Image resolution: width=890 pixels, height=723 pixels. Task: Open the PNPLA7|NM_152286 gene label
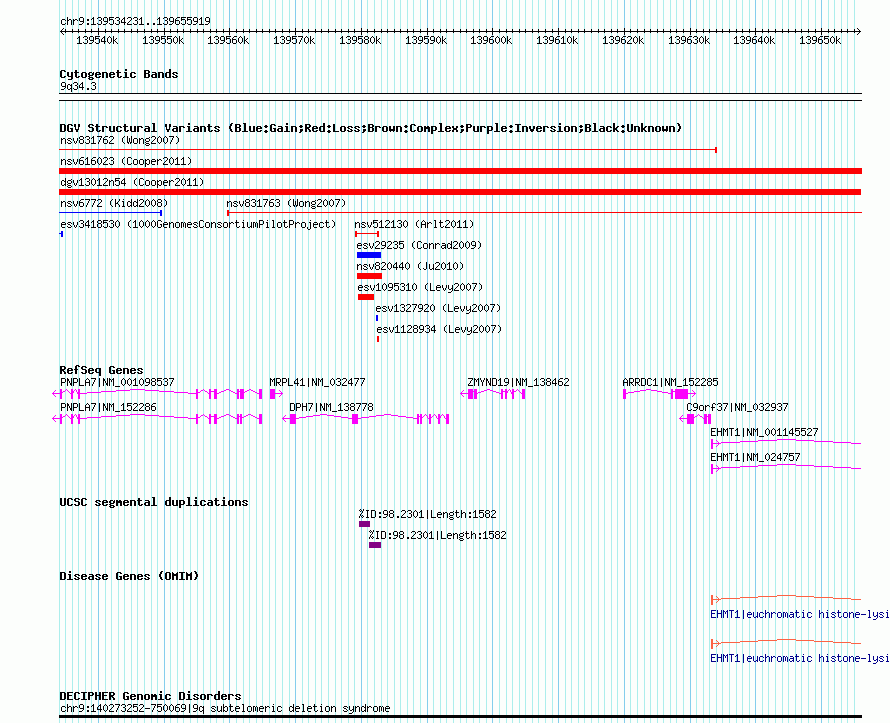pyautogui.click(x=108, y=407)
